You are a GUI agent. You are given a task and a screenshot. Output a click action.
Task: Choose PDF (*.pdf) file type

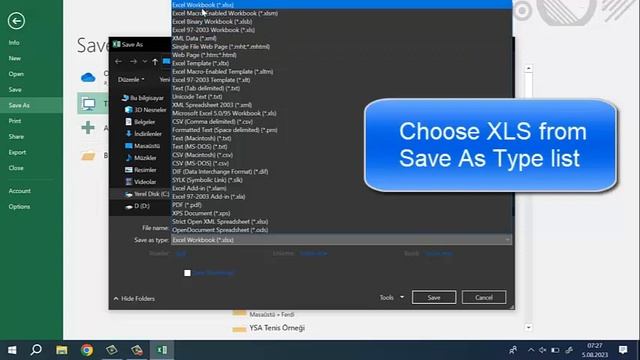pos(341,205)
